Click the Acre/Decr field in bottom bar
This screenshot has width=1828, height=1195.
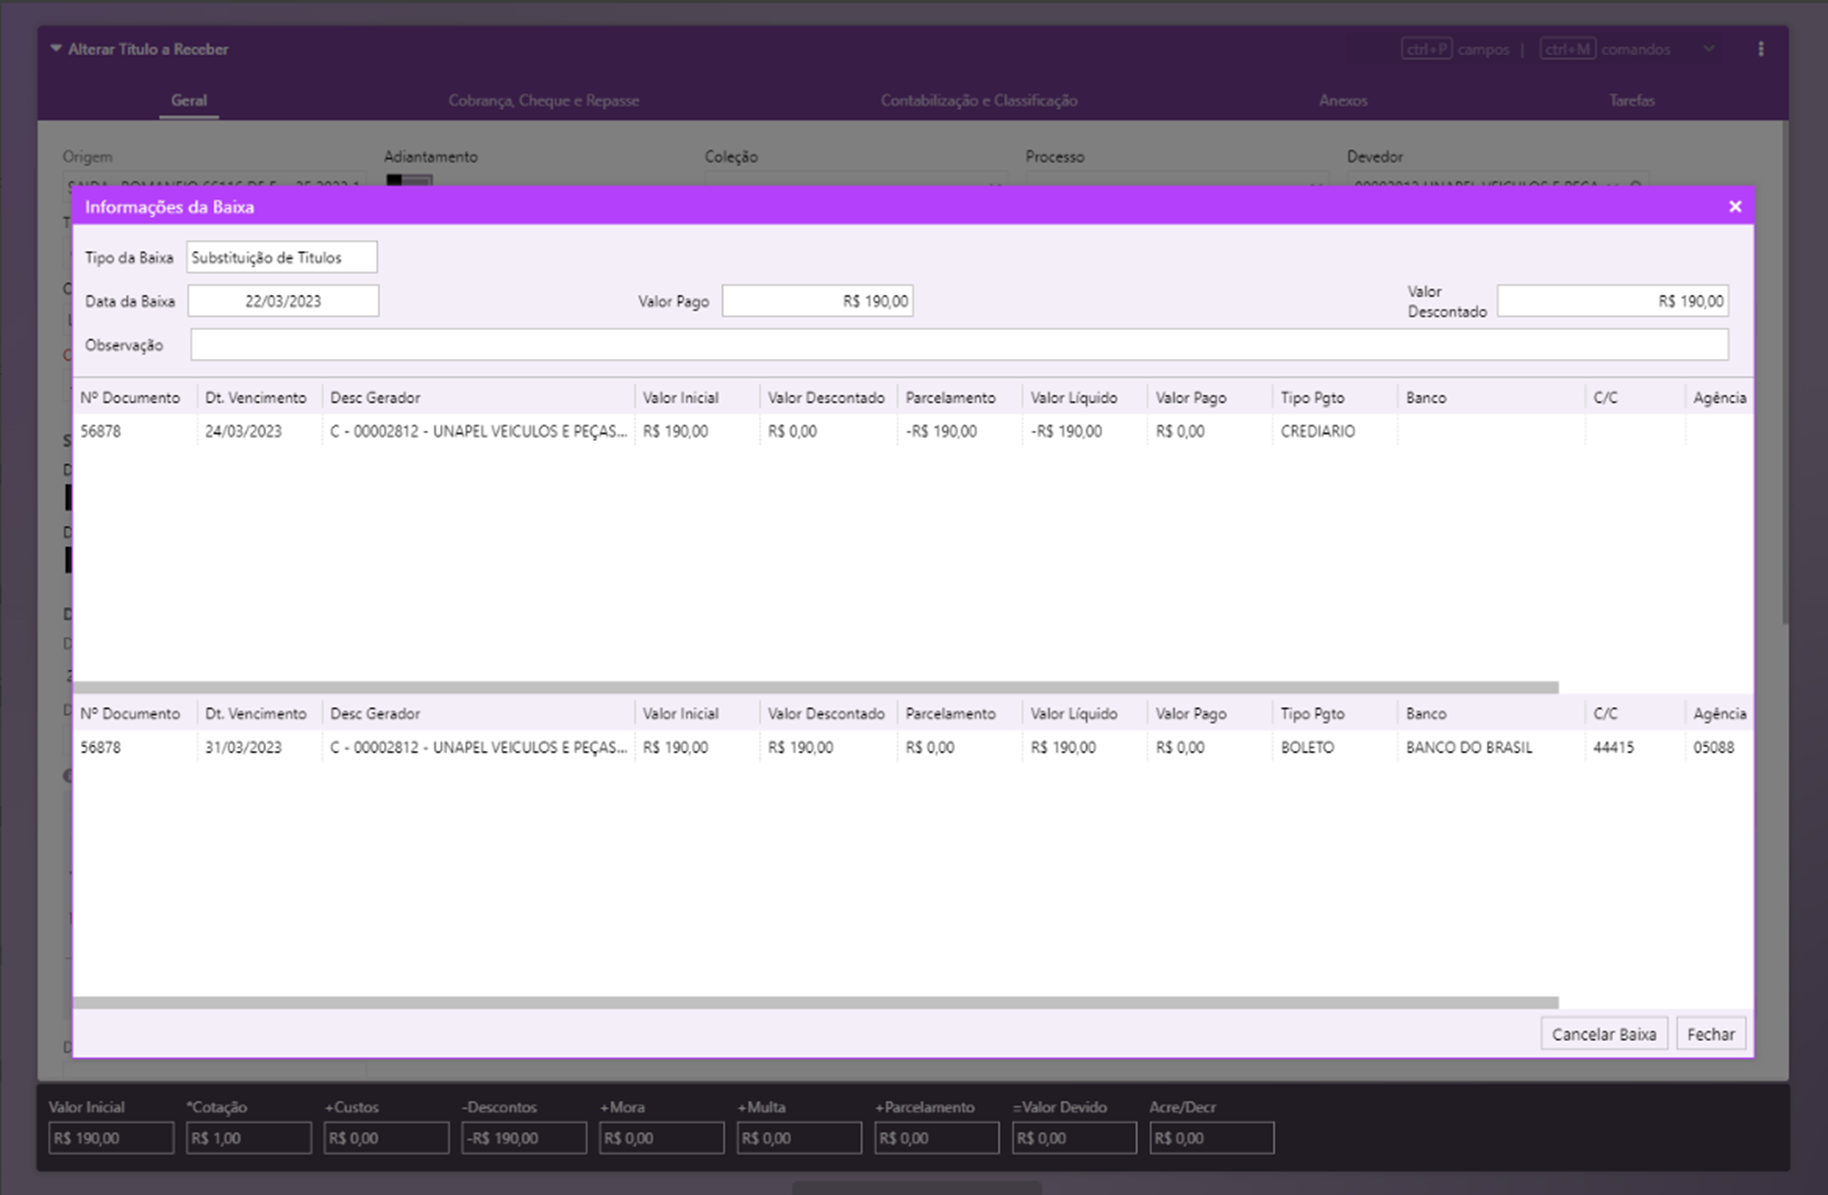[1212, 1138]
